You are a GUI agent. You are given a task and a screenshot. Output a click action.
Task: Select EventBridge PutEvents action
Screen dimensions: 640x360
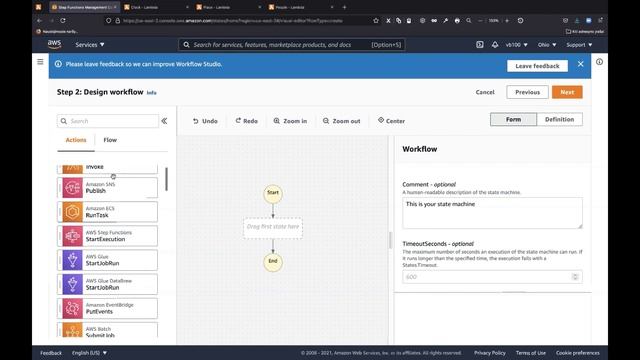coord(108,308)
